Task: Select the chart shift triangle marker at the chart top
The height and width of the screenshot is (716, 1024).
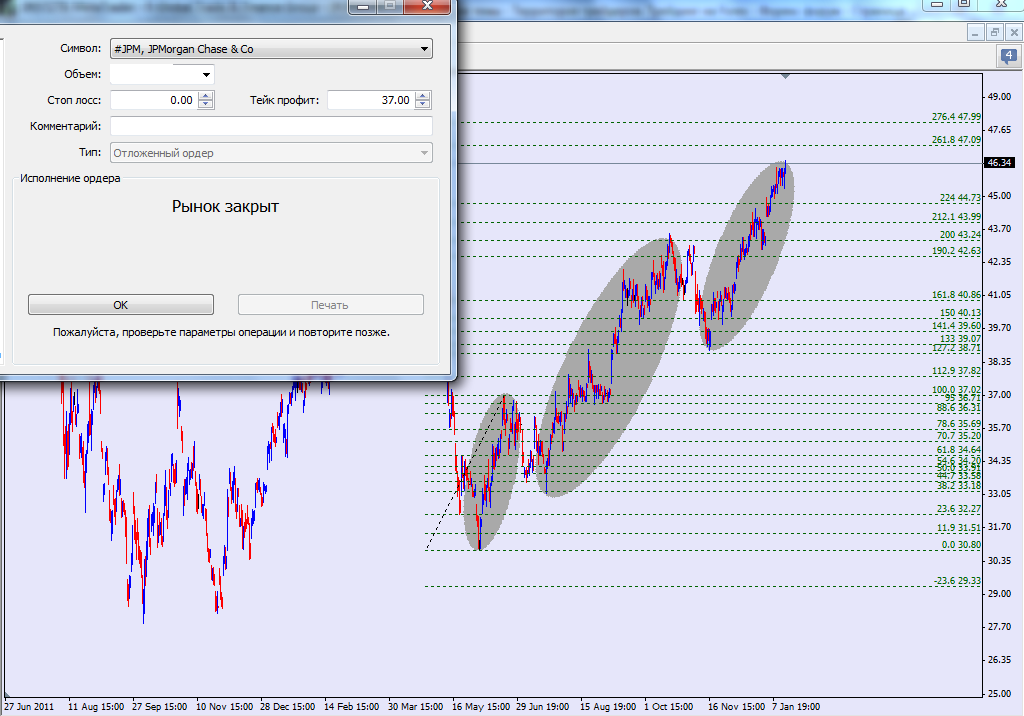Action: coord(786,77)
